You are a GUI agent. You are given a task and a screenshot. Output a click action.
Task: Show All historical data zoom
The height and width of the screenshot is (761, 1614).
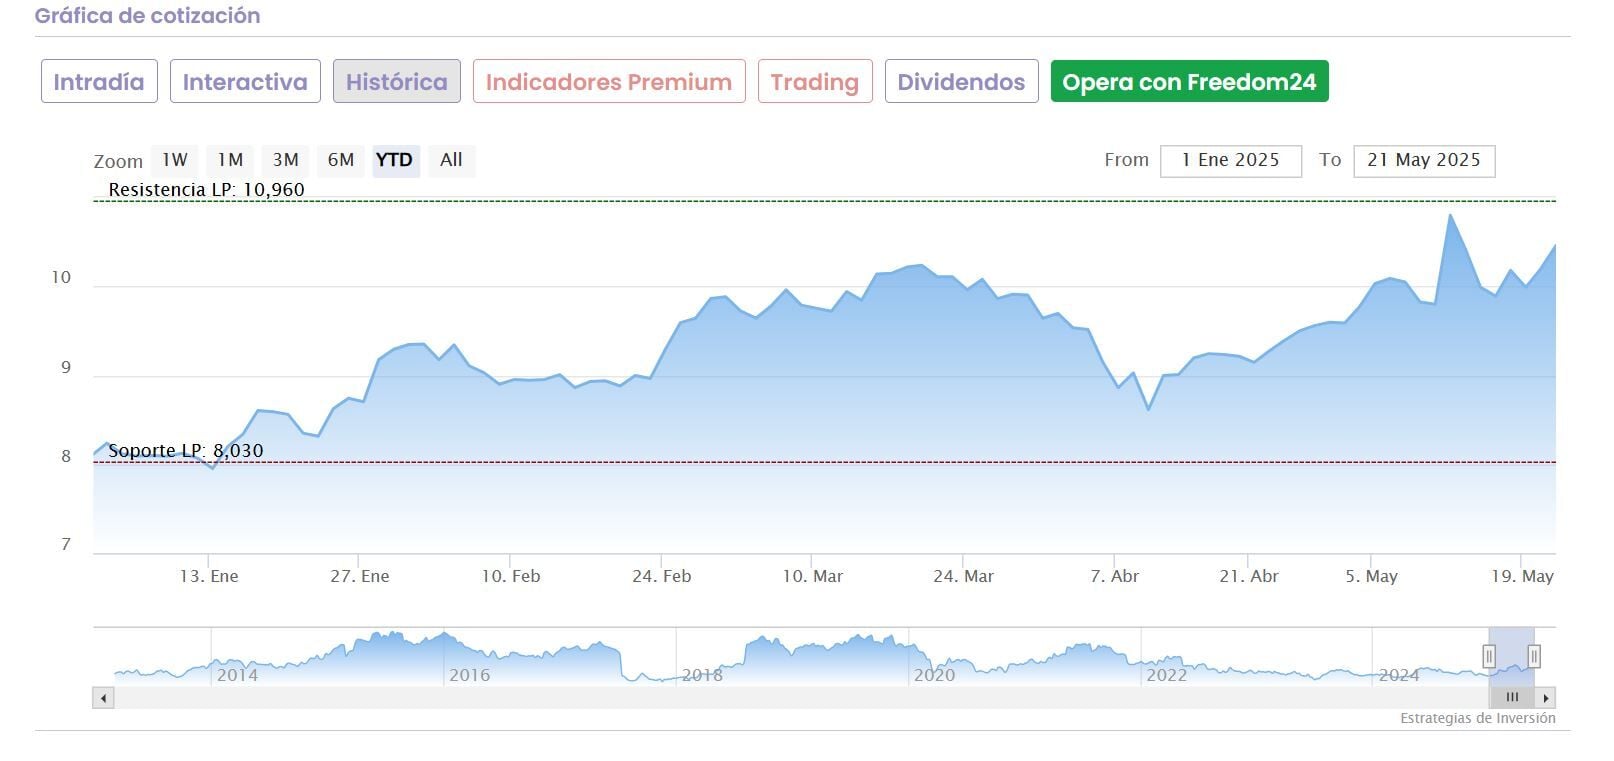(451, 160)
